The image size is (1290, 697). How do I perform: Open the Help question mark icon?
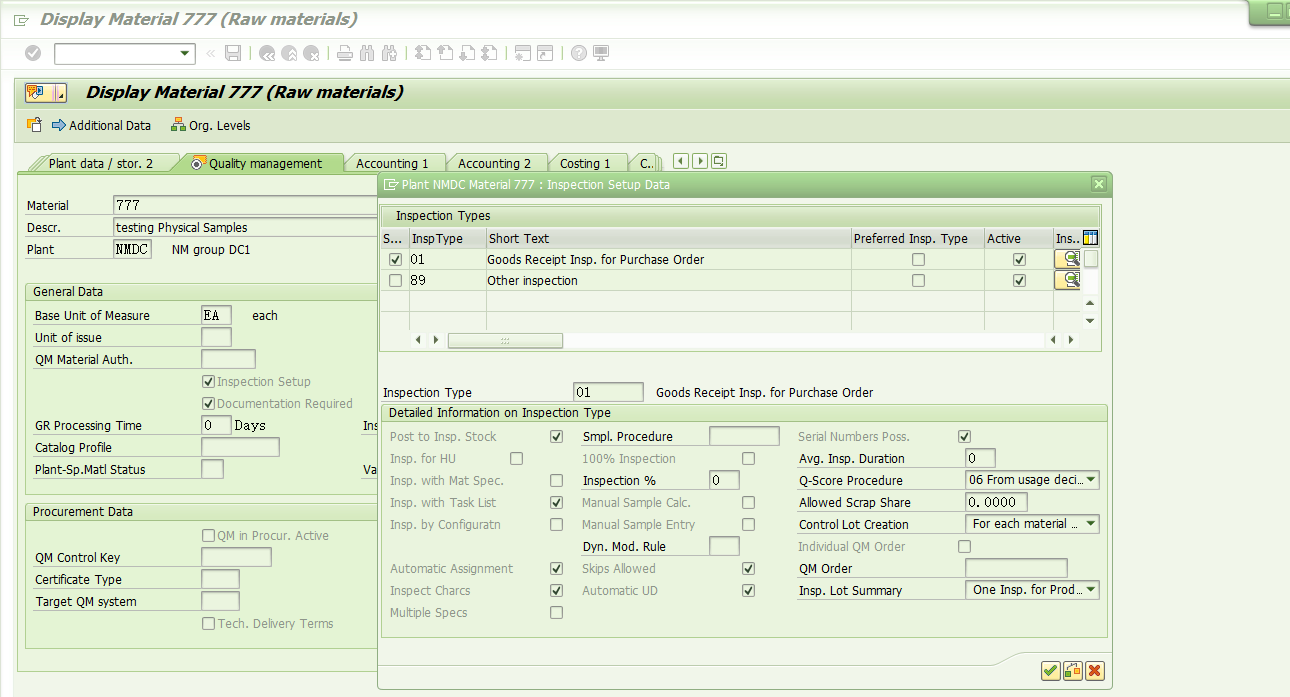click(580, 53)
